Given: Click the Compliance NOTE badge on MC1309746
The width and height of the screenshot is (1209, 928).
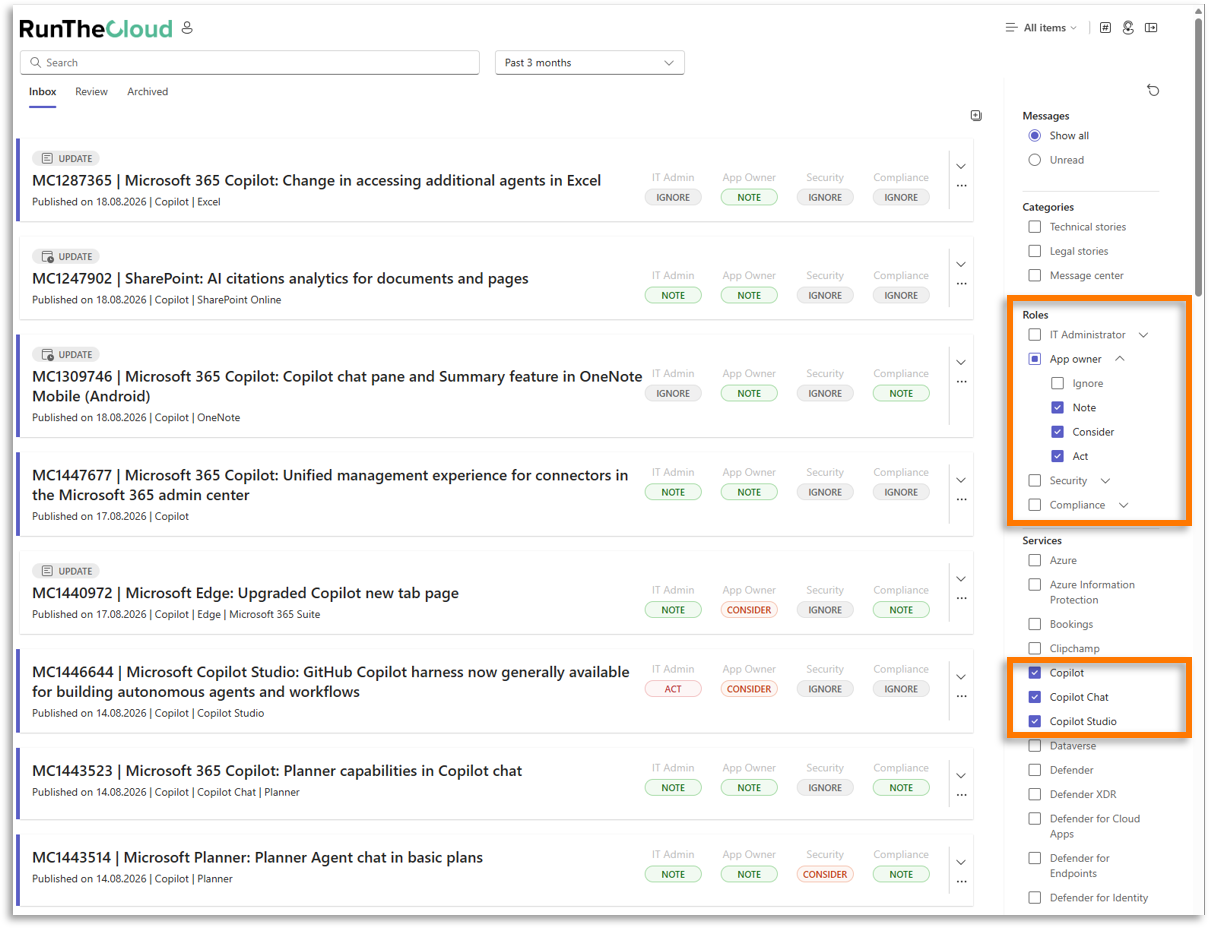Looking at the screenshot, I should (901, 394).
